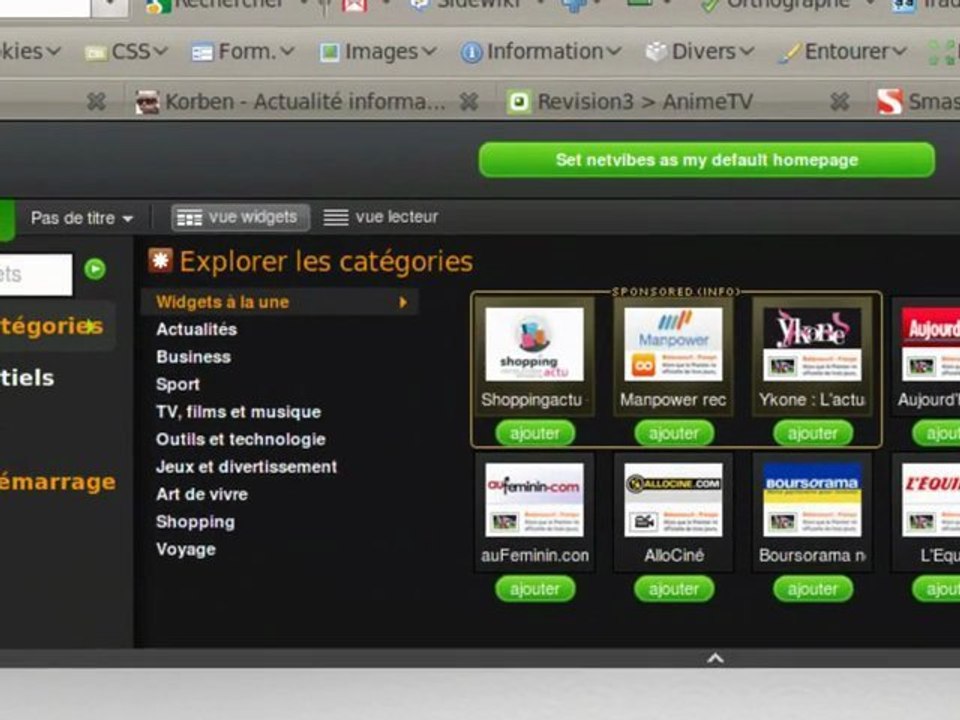The width and height of the screenshot is (960, 720).
Task: Open the Ykone widget thumbnail
Action: [x=812, y=345]
